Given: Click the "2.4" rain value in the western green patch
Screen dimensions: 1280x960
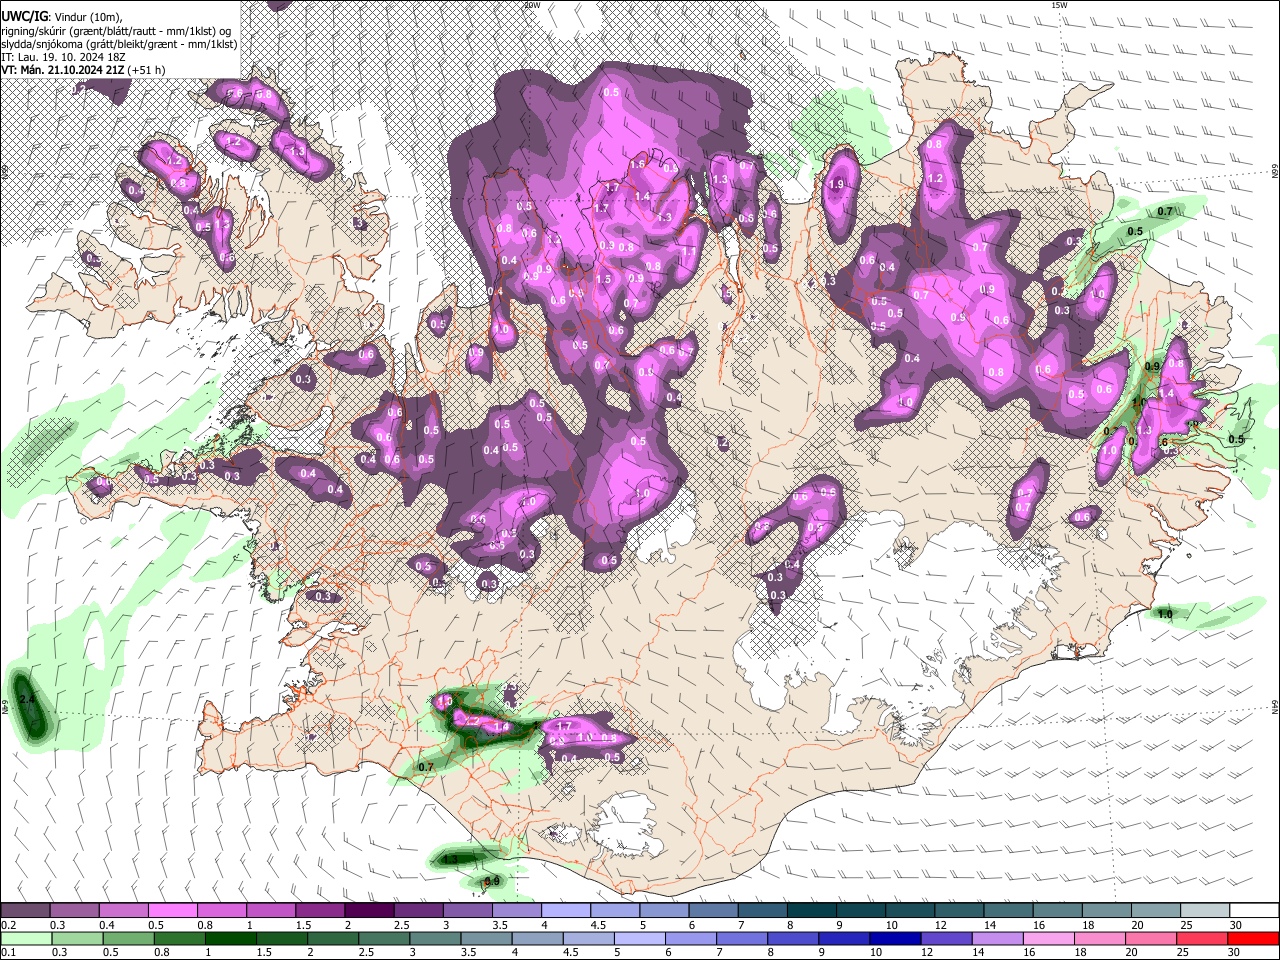Looking at the screenshot, I should (27, 700).
